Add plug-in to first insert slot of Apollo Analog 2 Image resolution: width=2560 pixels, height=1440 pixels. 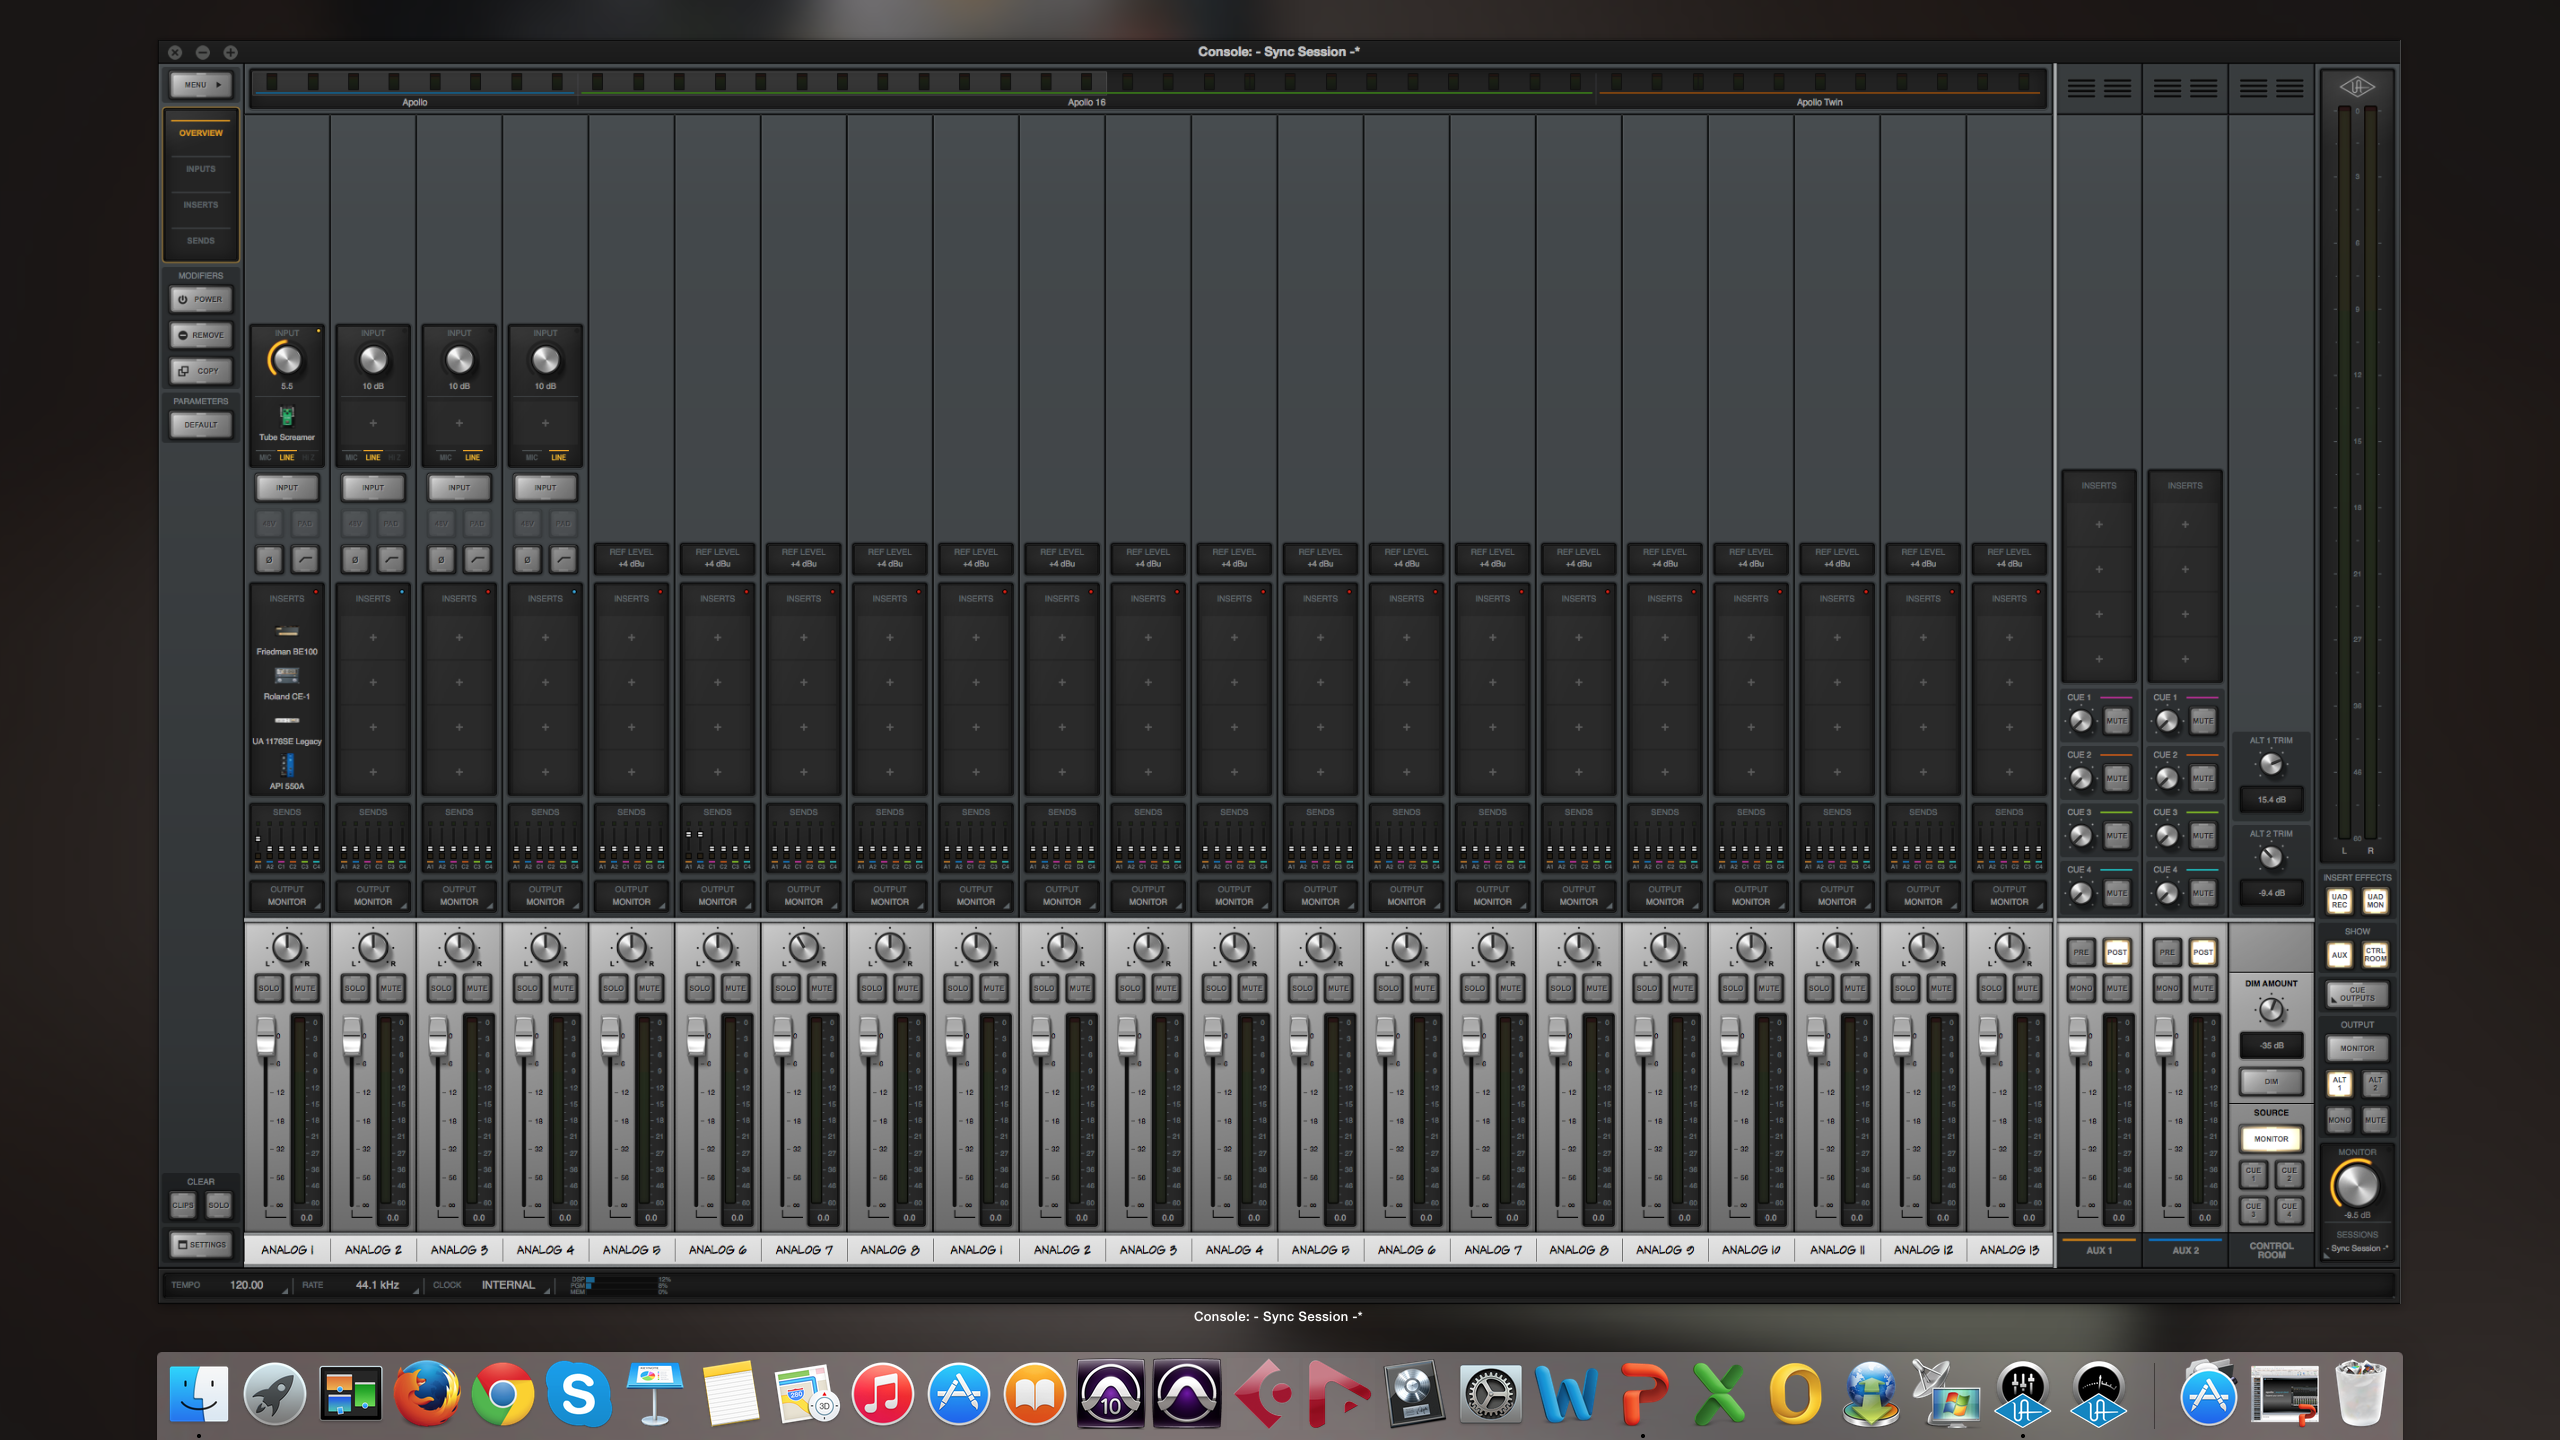pos(373,638)
